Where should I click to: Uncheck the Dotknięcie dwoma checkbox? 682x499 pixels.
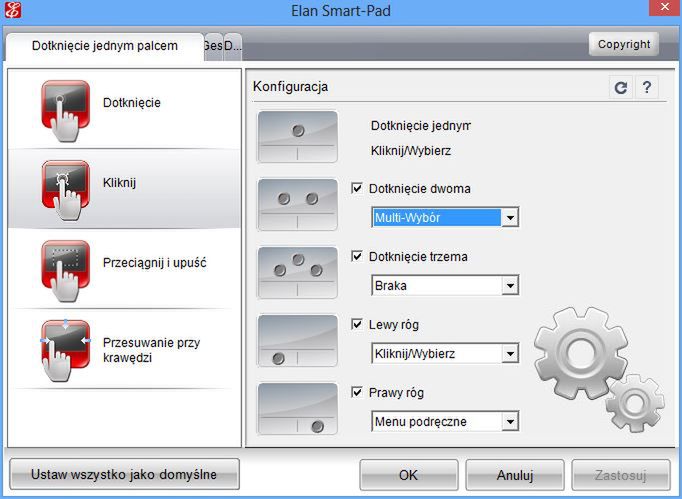point(357,188)
